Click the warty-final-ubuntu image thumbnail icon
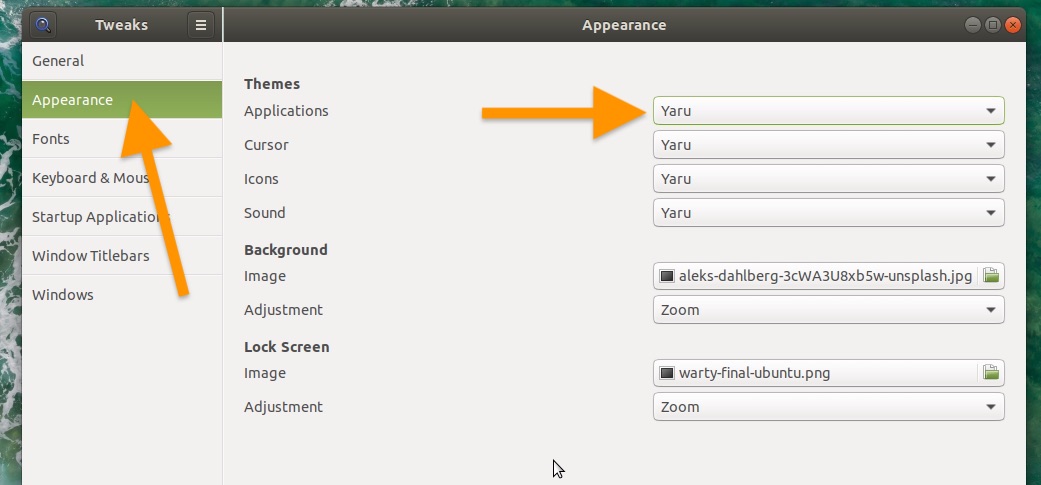 (667, 373)
